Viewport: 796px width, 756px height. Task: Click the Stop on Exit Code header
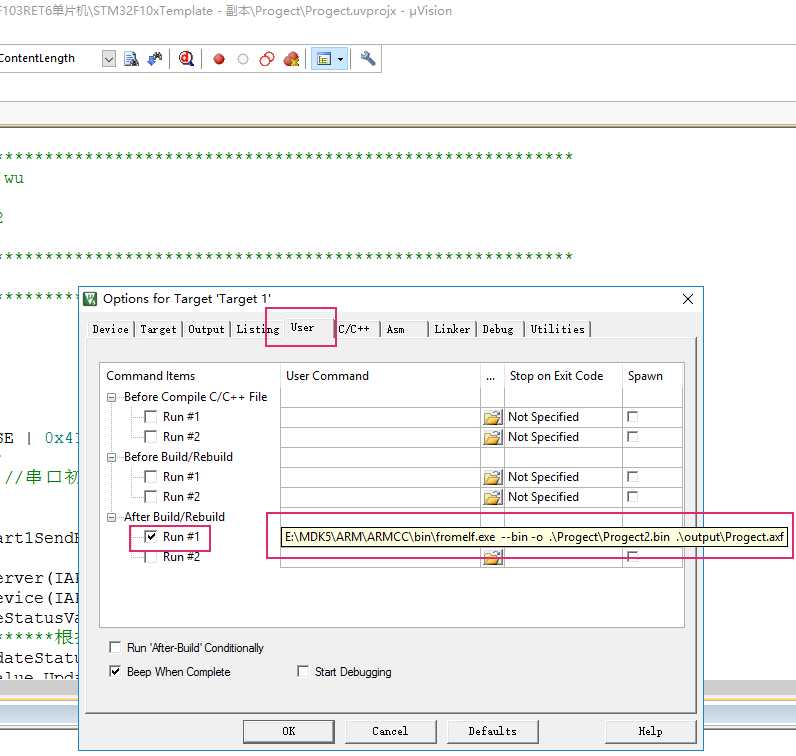pos(556,376)
